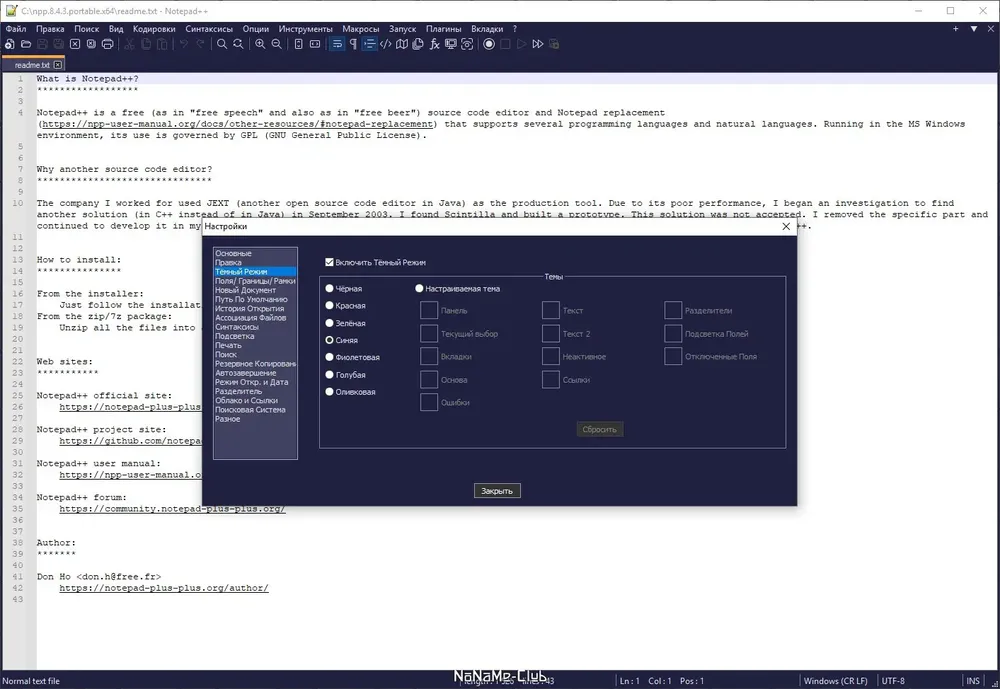Choose Настраиваемая тема radio option
The height and width of the screenshot is (689, 1000).
(419, 288)
